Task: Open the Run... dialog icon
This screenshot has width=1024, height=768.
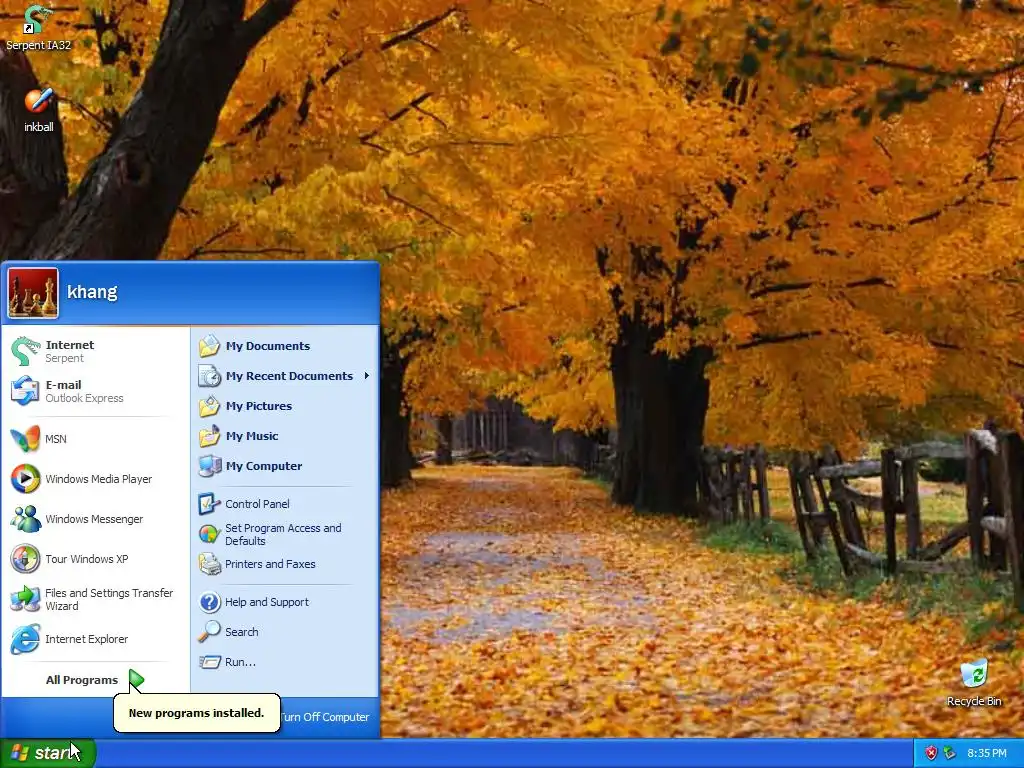Action: [x=210, y=662]
